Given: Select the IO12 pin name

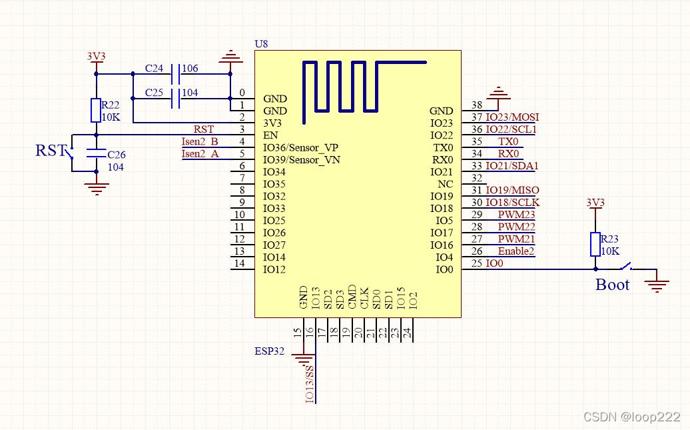Looking at the screenshot, I should click(274, 269).
